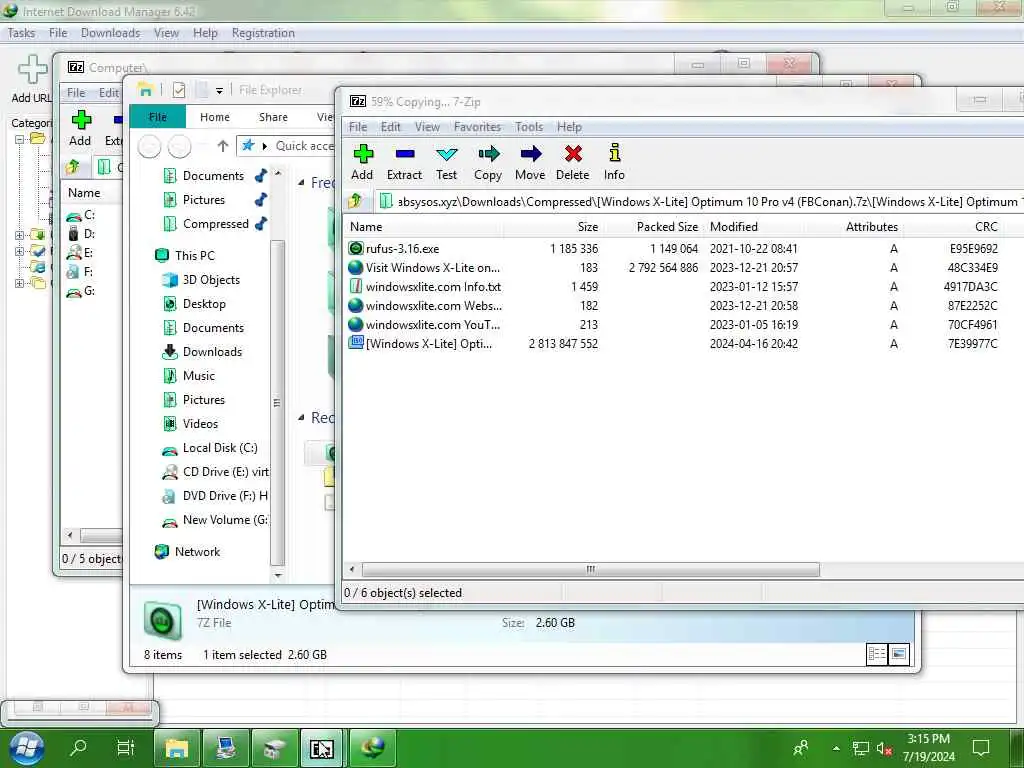
Task: Select the windowsxlite.com Info.txt file
Action: click(433, 287)
